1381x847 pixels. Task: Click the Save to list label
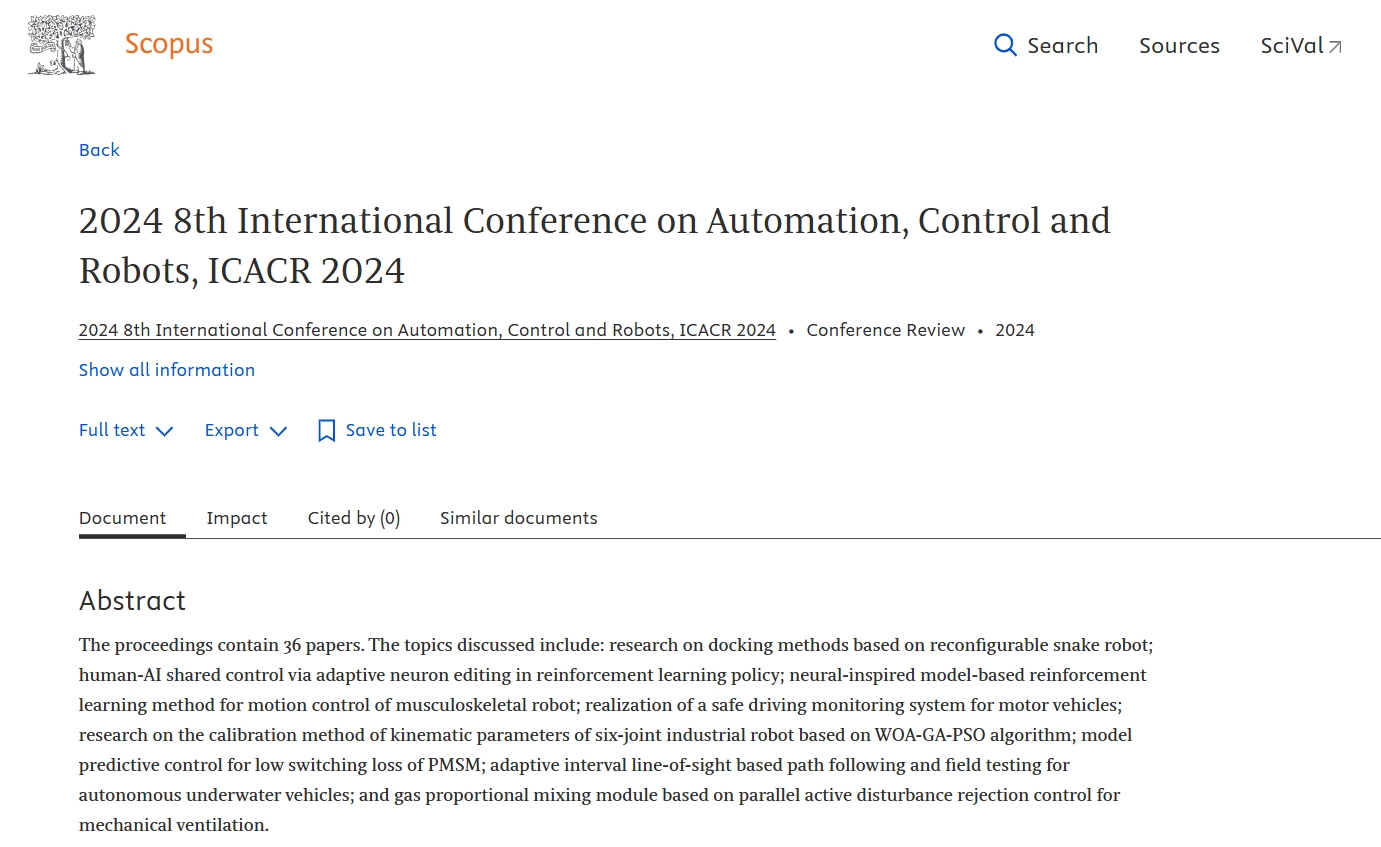(391, 430)
